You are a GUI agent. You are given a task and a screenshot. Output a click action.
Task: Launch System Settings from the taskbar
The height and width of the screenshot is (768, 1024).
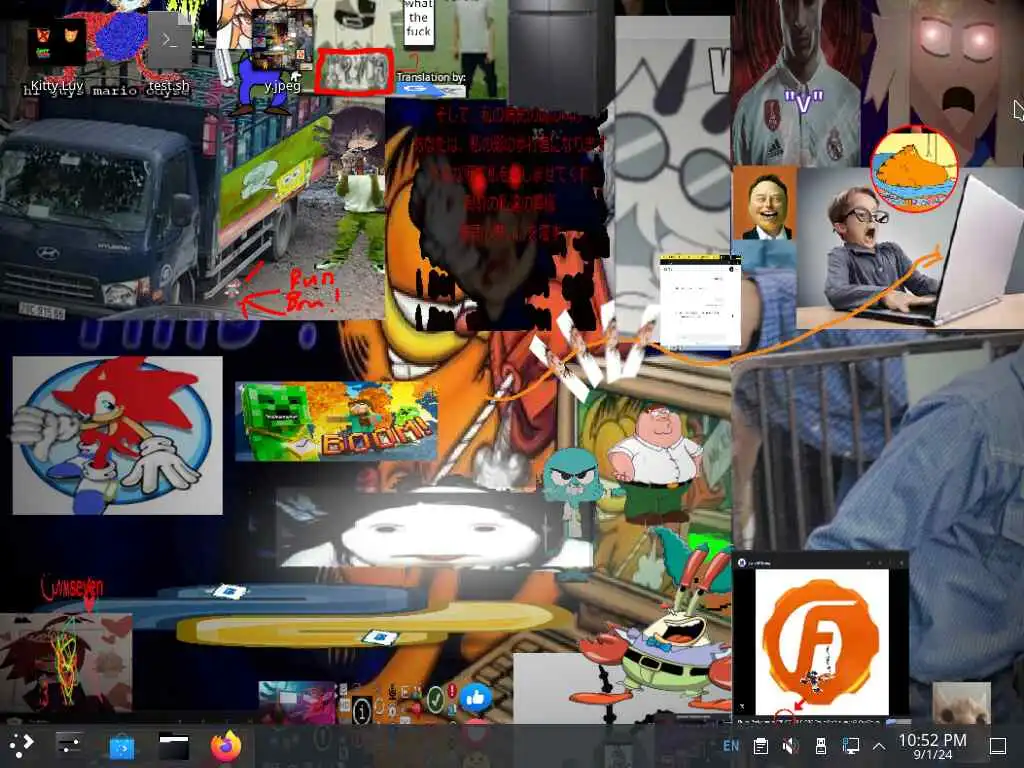(x=69, y=745)
